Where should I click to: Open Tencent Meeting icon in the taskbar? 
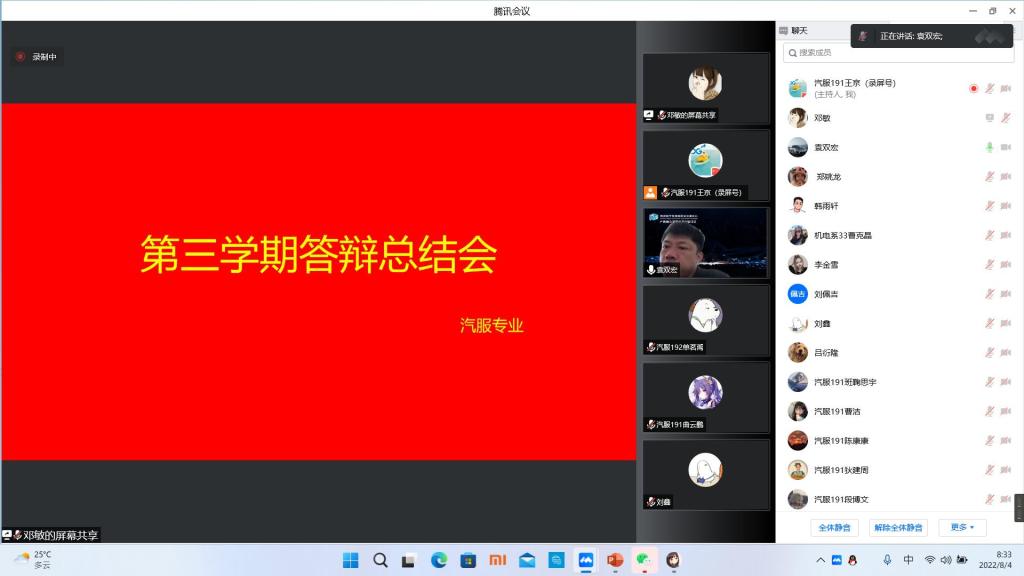pyautogui.click(x=586, y=560)
